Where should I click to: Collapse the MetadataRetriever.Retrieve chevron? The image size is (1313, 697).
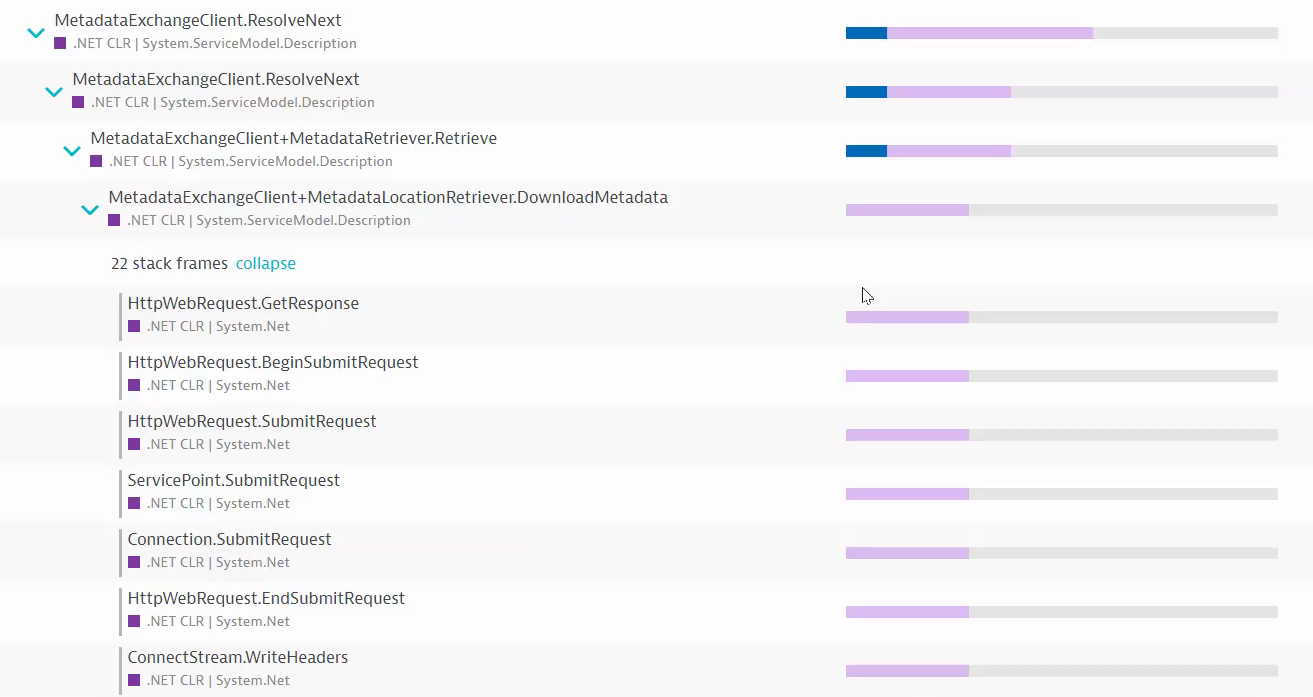point(72,151)
